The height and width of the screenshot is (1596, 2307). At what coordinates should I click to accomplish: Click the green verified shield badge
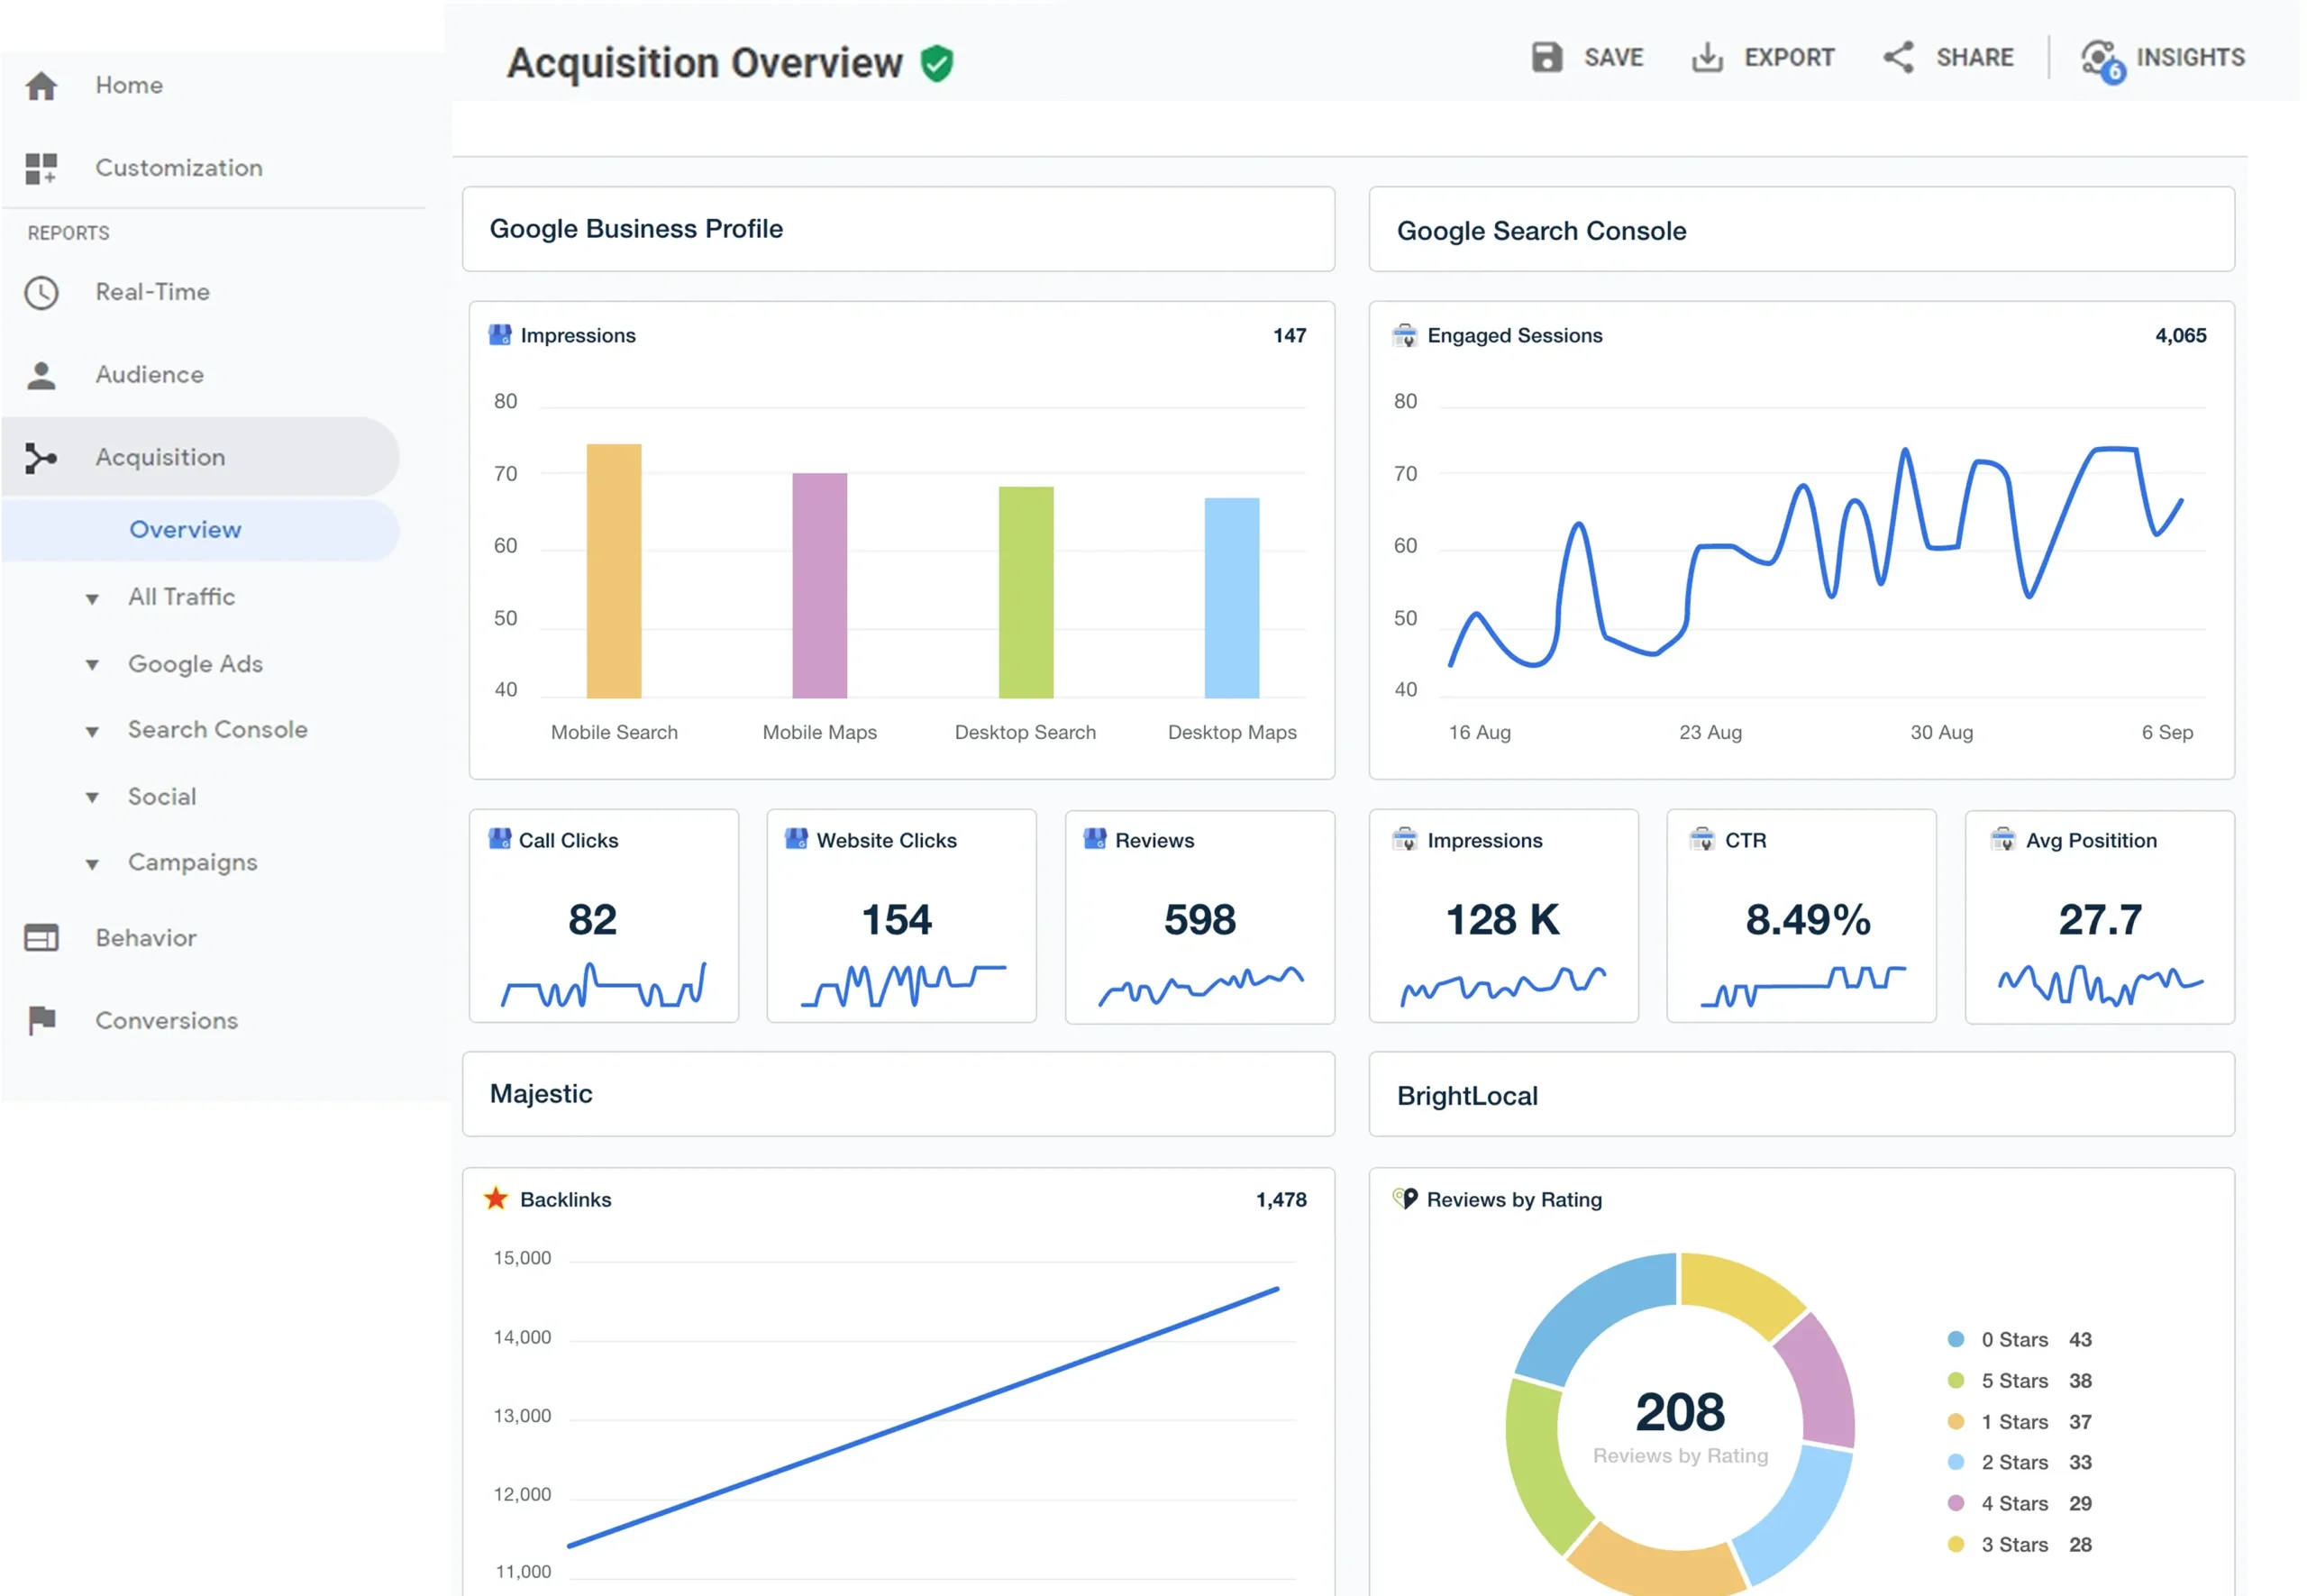(x=937, y=64)
